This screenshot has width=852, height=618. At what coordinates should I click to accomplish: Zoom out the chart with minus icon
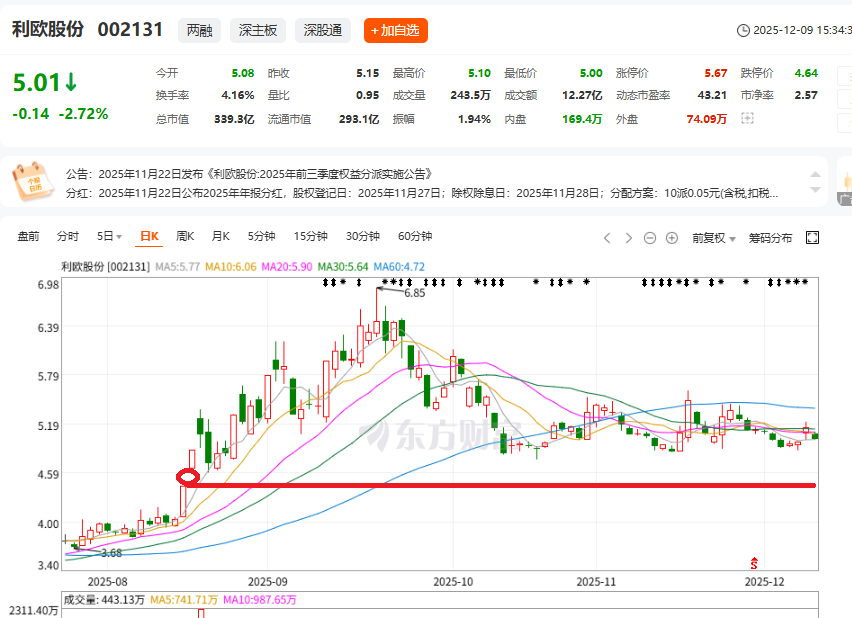(650, 238)
